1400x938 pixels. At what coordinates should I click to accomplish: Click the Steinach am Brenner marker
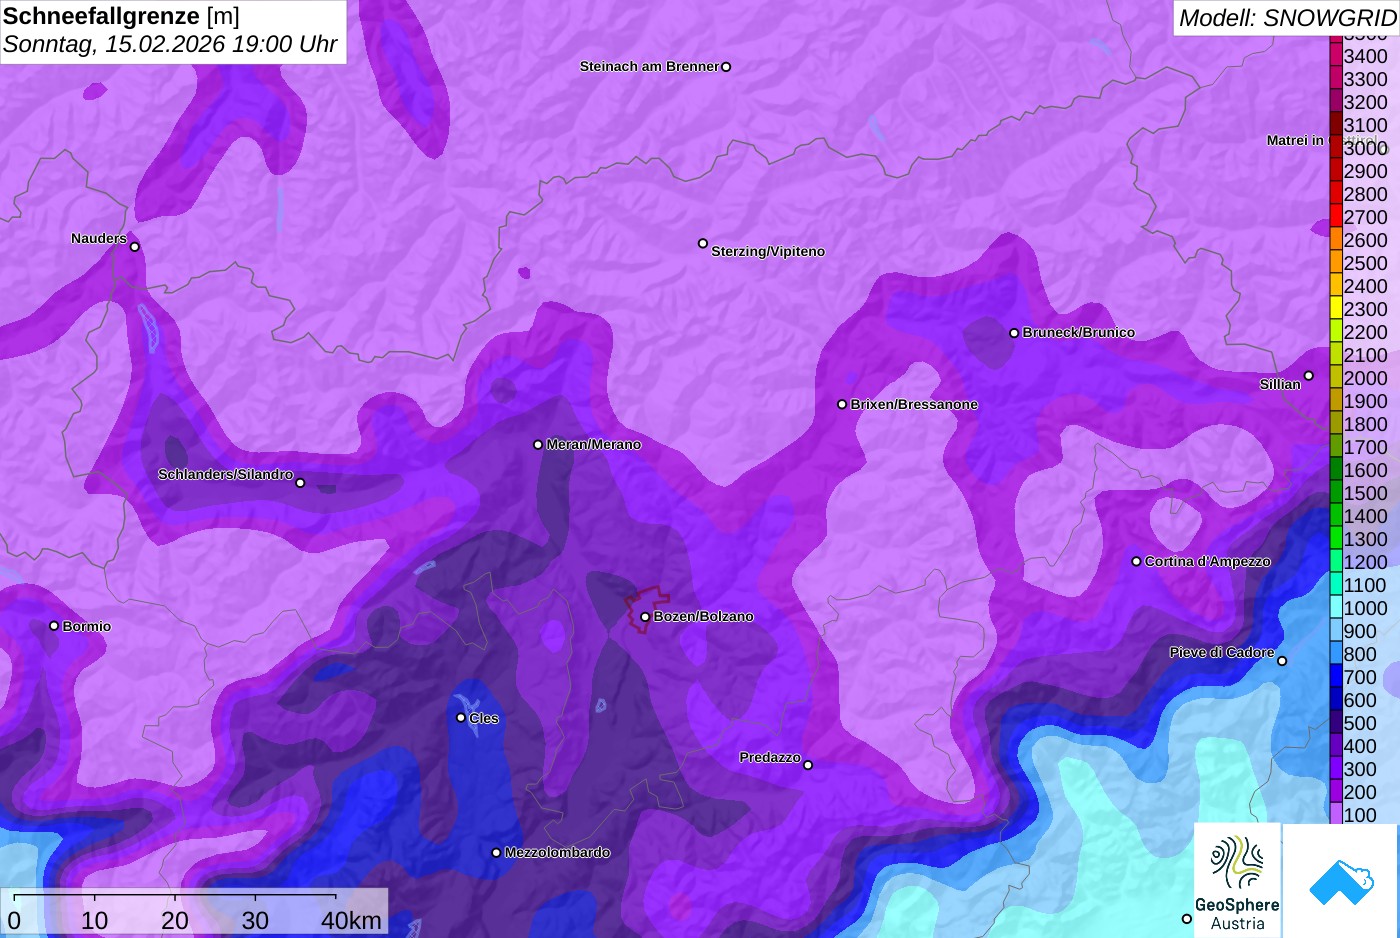(726, 67)
